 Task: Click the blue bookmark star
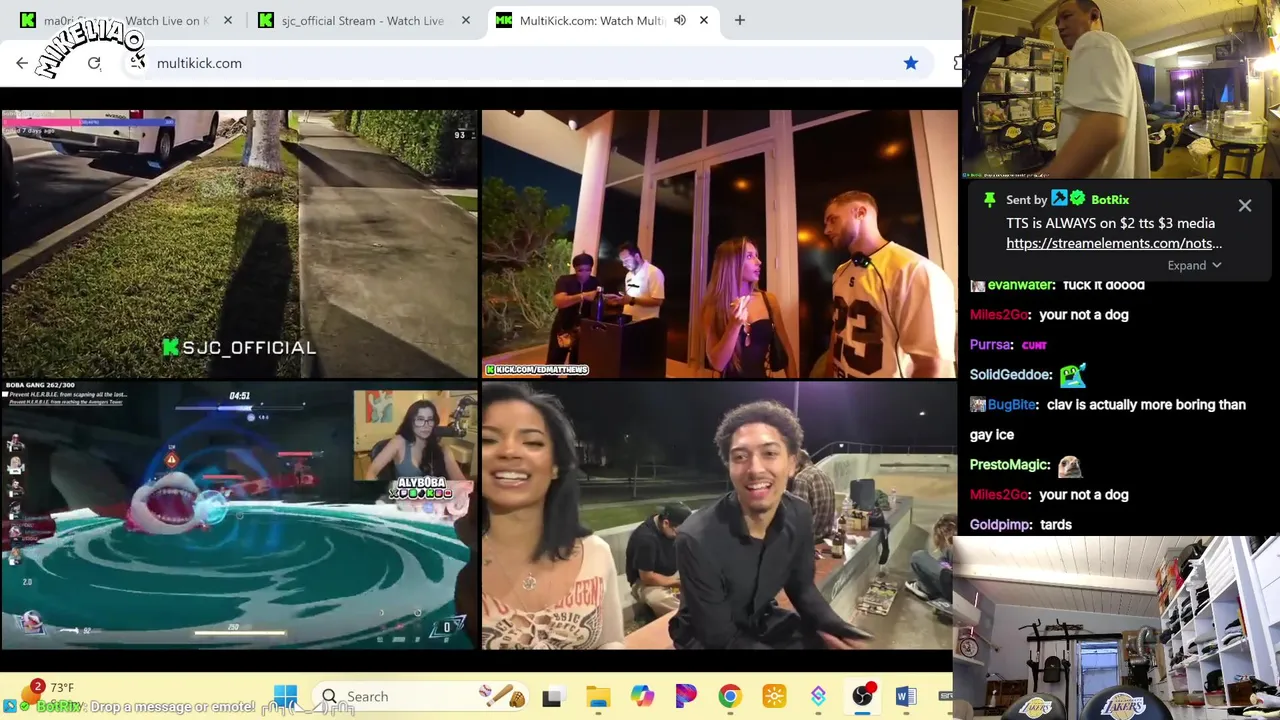coord(911,63)
